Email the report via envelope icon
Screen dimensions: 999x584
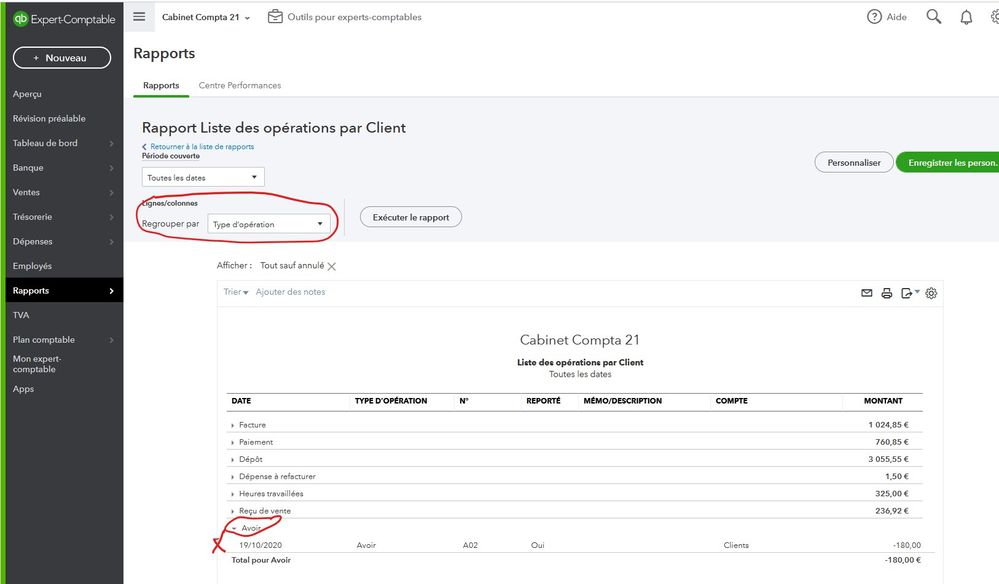867,293
